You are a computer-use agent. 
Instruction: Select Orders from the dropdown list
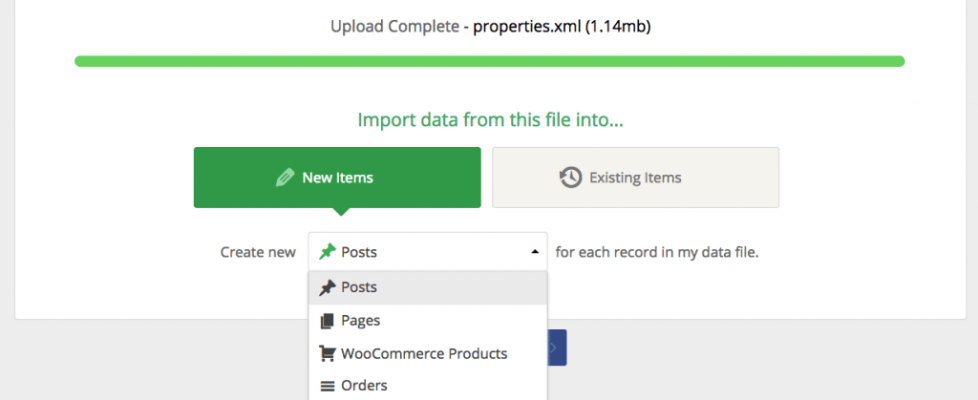(427, 386)
